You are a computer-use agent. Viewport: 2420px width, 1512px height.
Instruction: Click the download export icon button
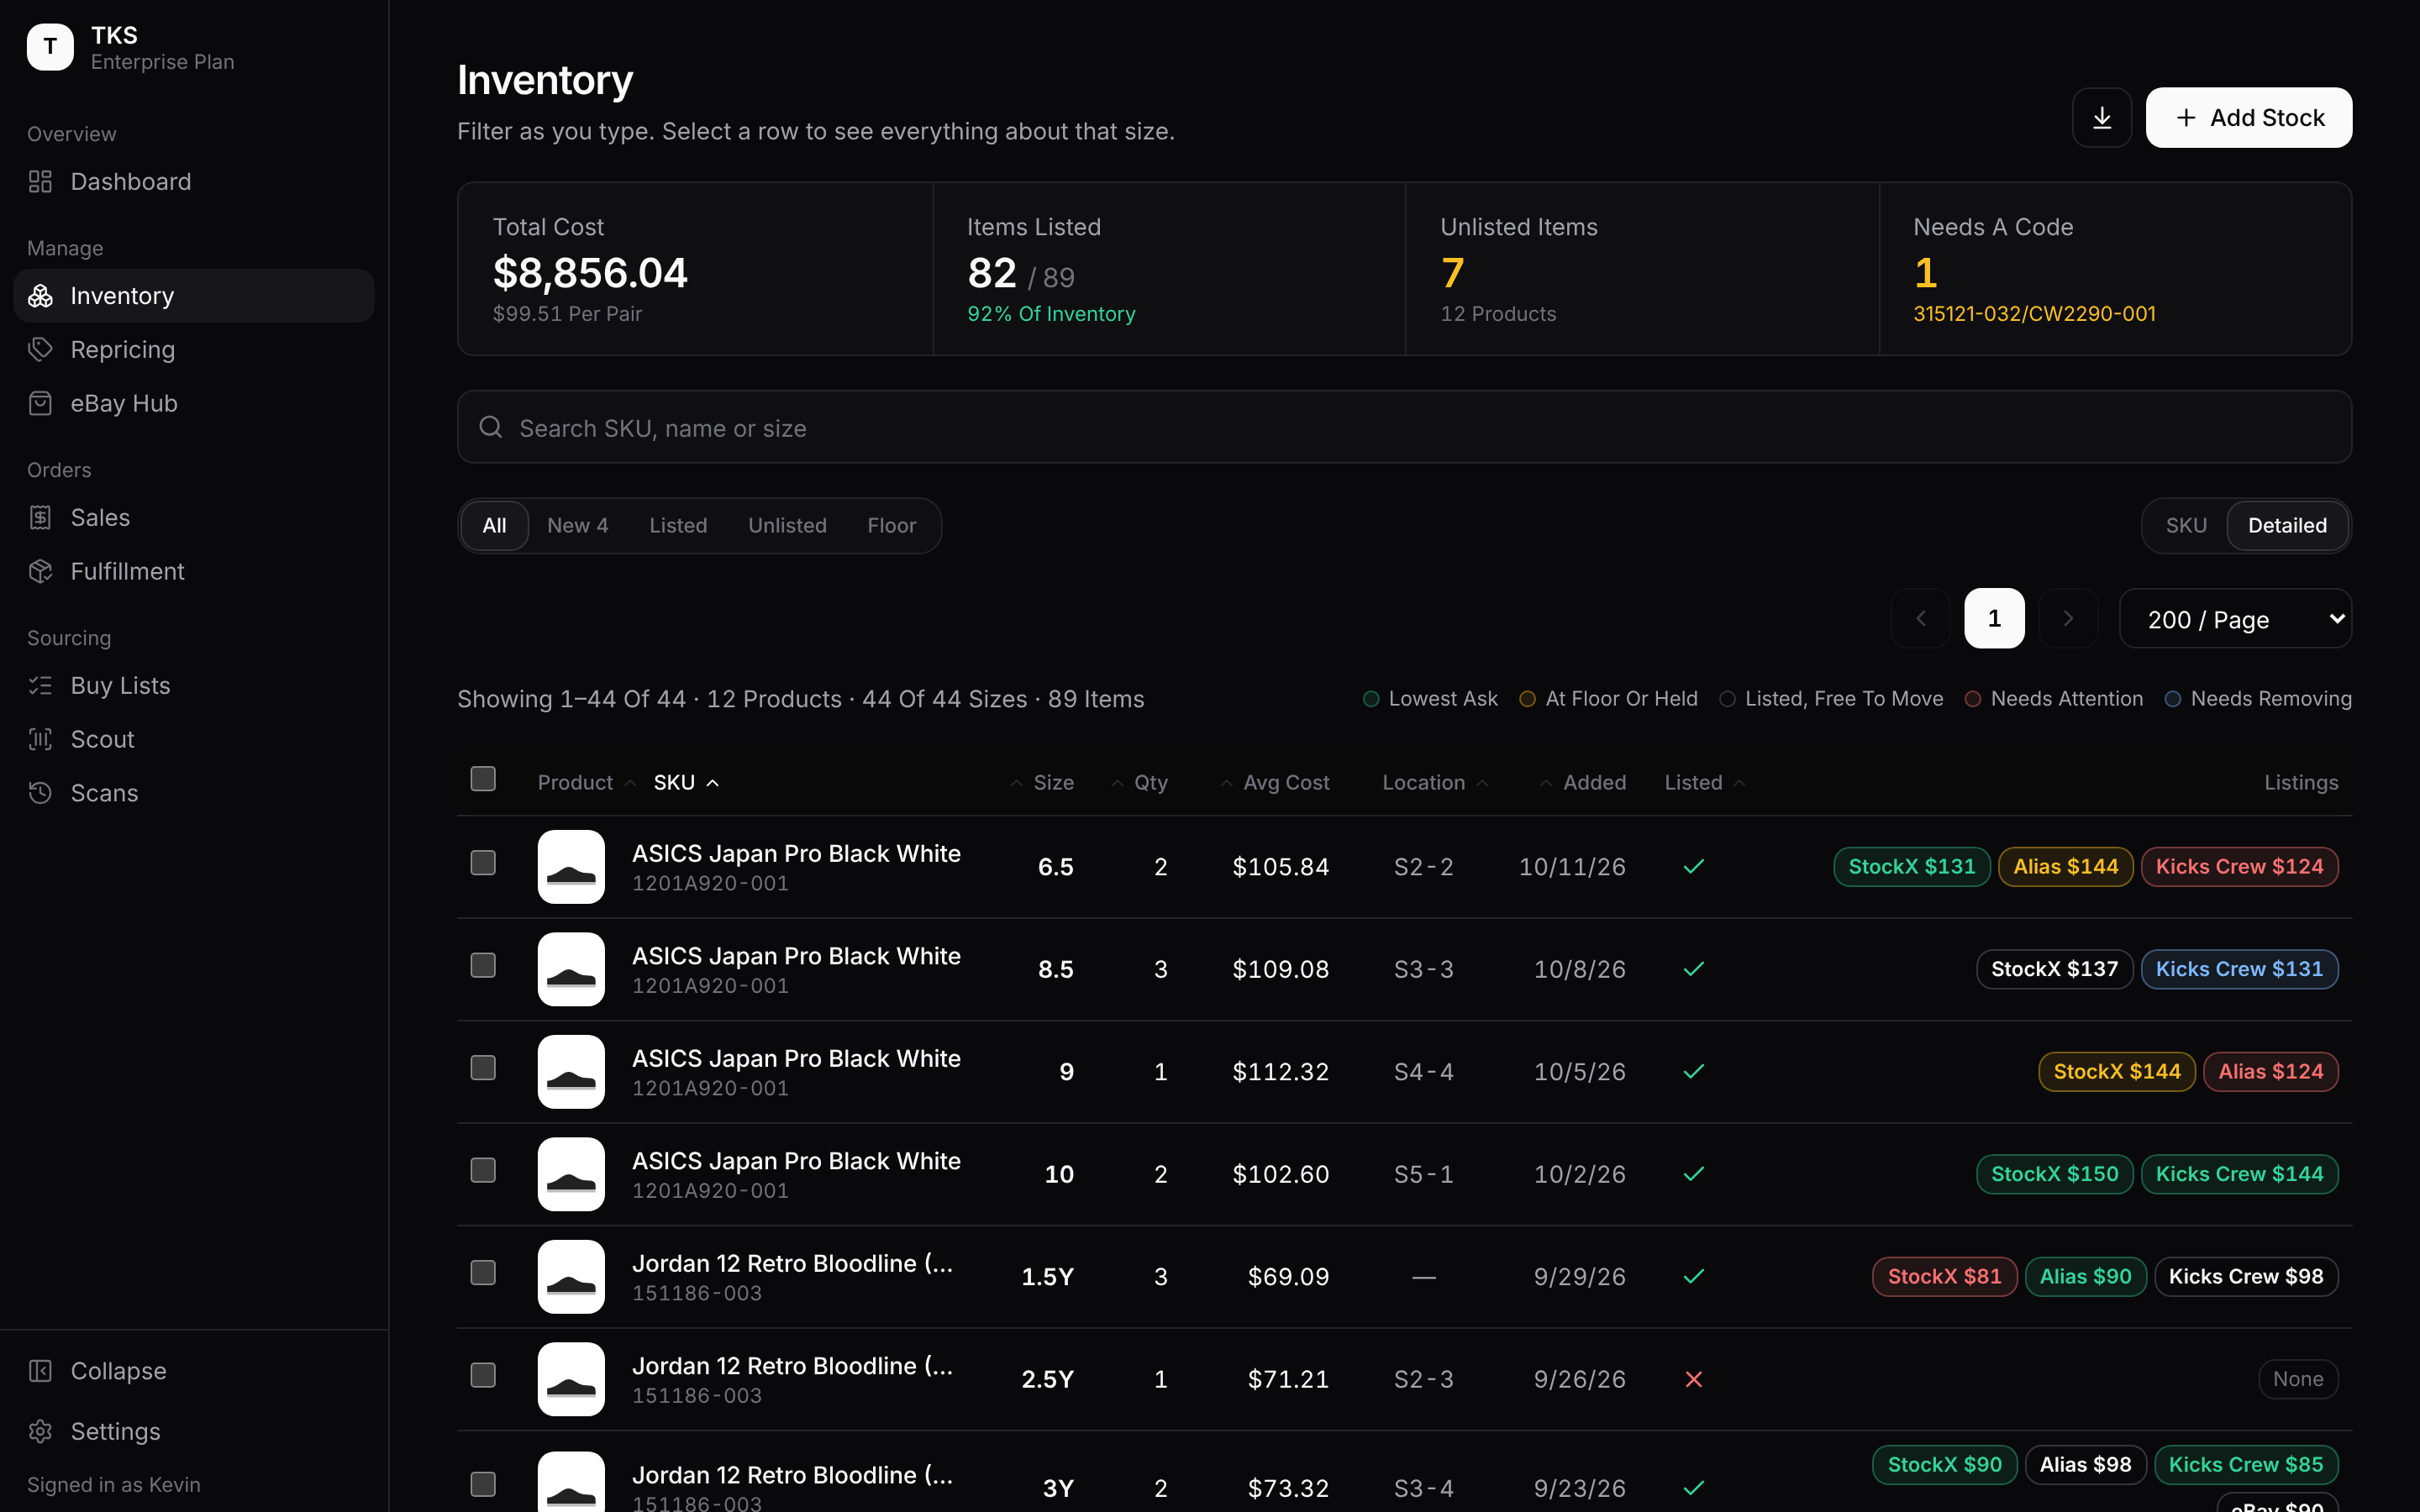click(2101, 118)
